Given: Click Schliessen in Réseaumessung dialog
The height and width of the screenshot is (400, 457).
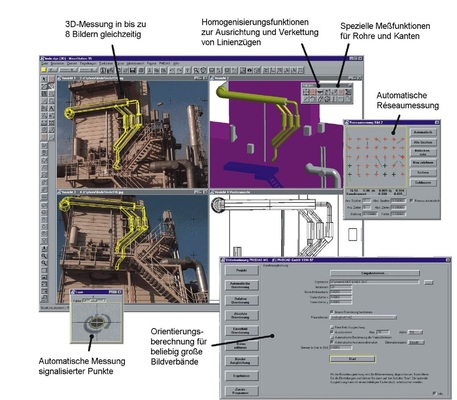Looking at the screenshot, I should (x=423, y=183).
